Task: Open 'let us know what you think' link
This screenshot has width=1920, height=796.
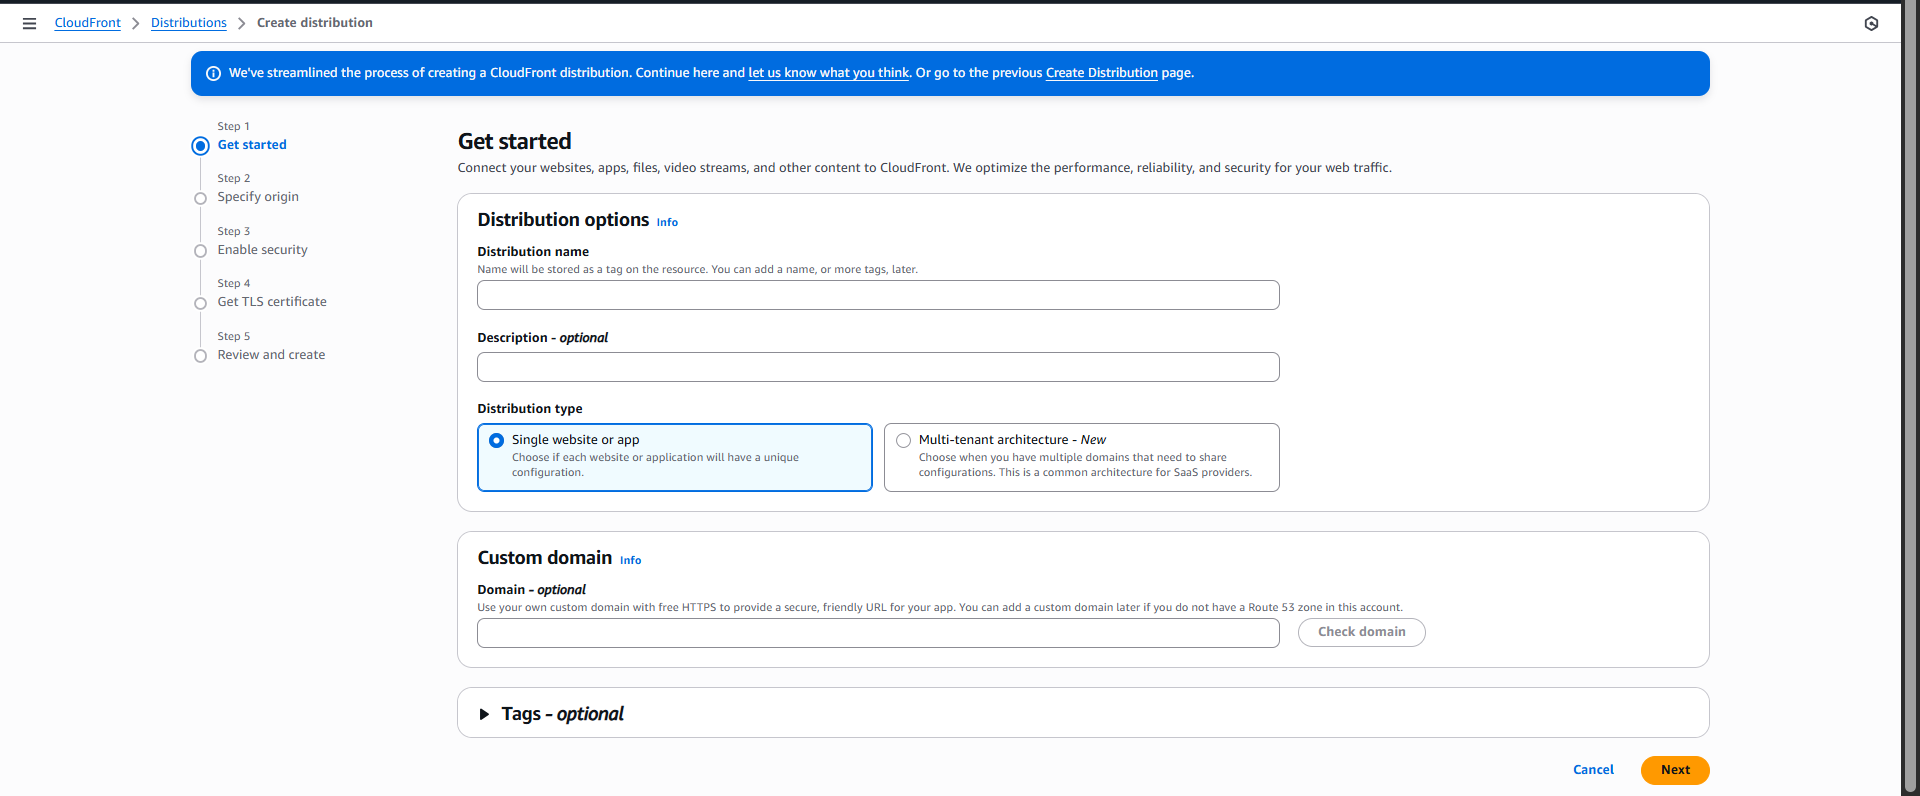Action: [829, 73]
